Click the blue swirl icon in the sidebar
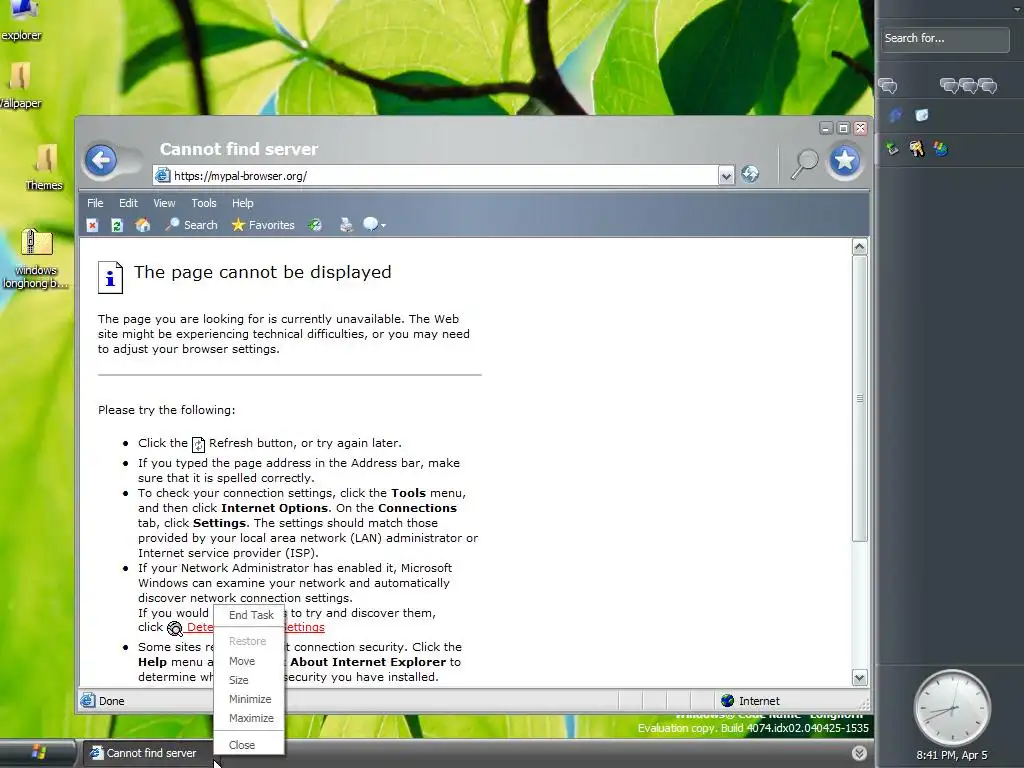The image size is (1024, 768). (896, 116)
